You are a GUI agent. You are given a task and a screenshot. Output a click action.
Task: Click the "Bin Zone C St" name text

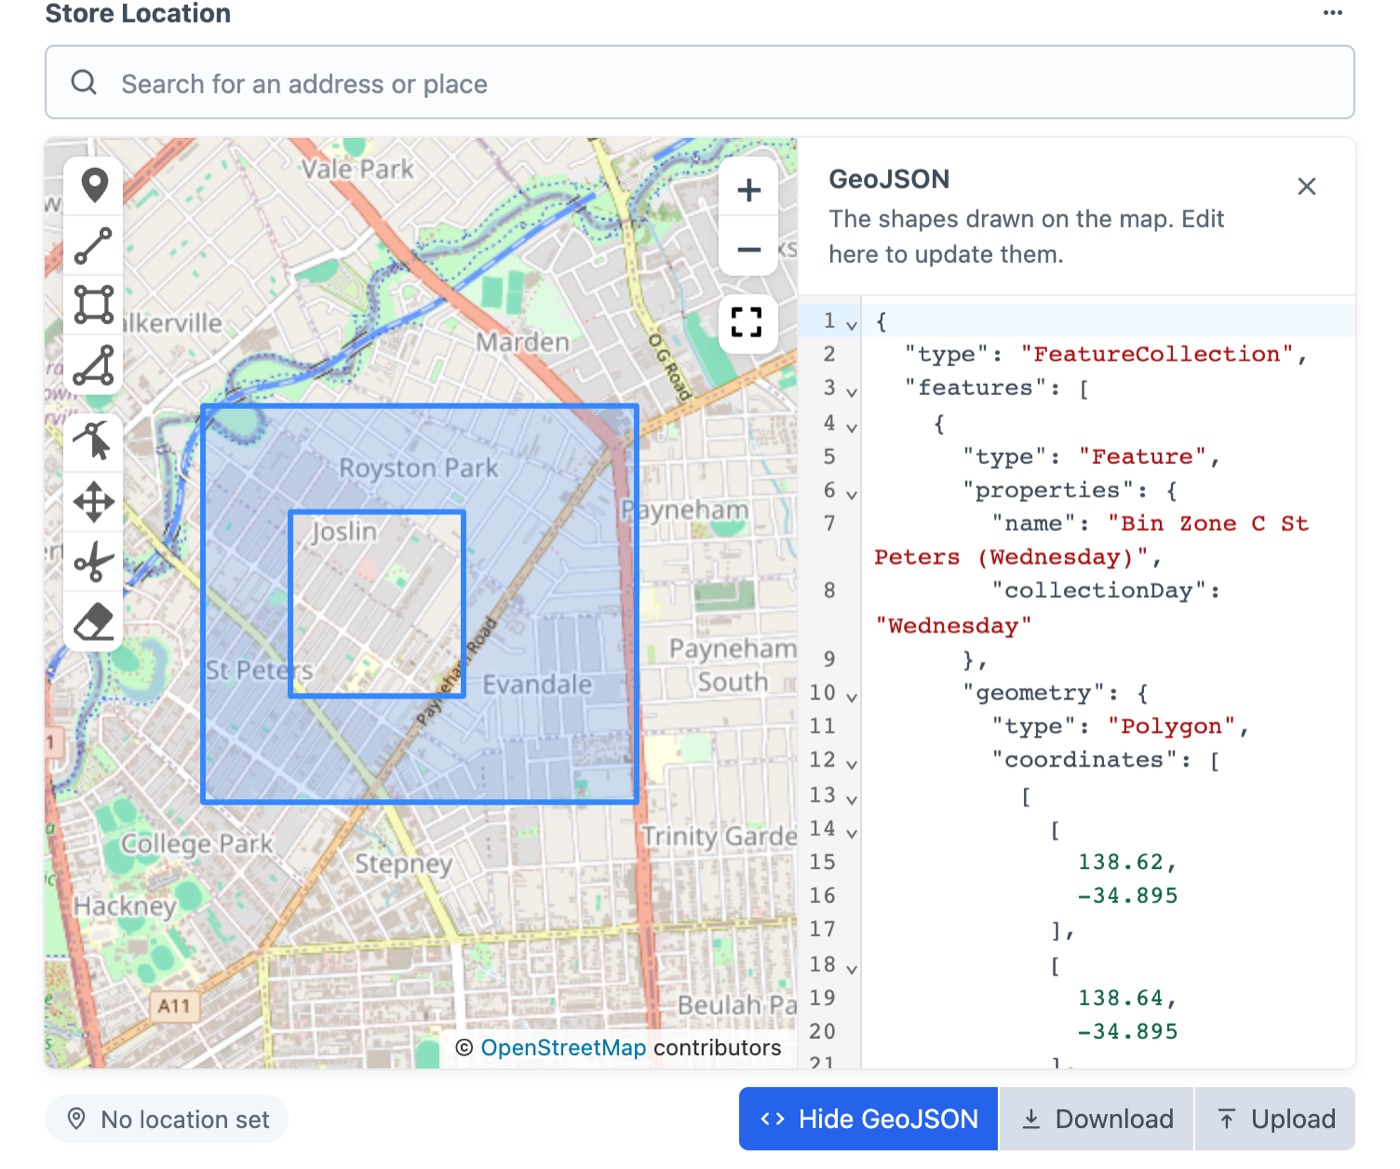click(x=1208, y=524)
